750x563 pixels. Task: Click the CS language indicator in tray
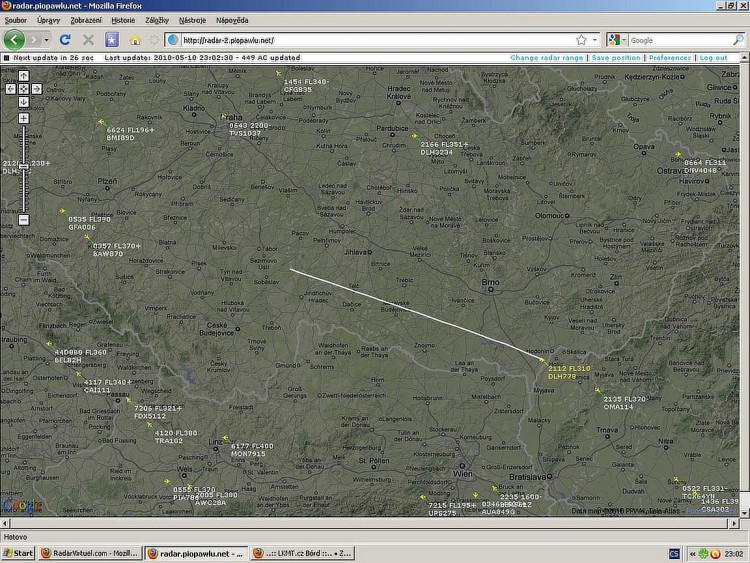(674, 554)
